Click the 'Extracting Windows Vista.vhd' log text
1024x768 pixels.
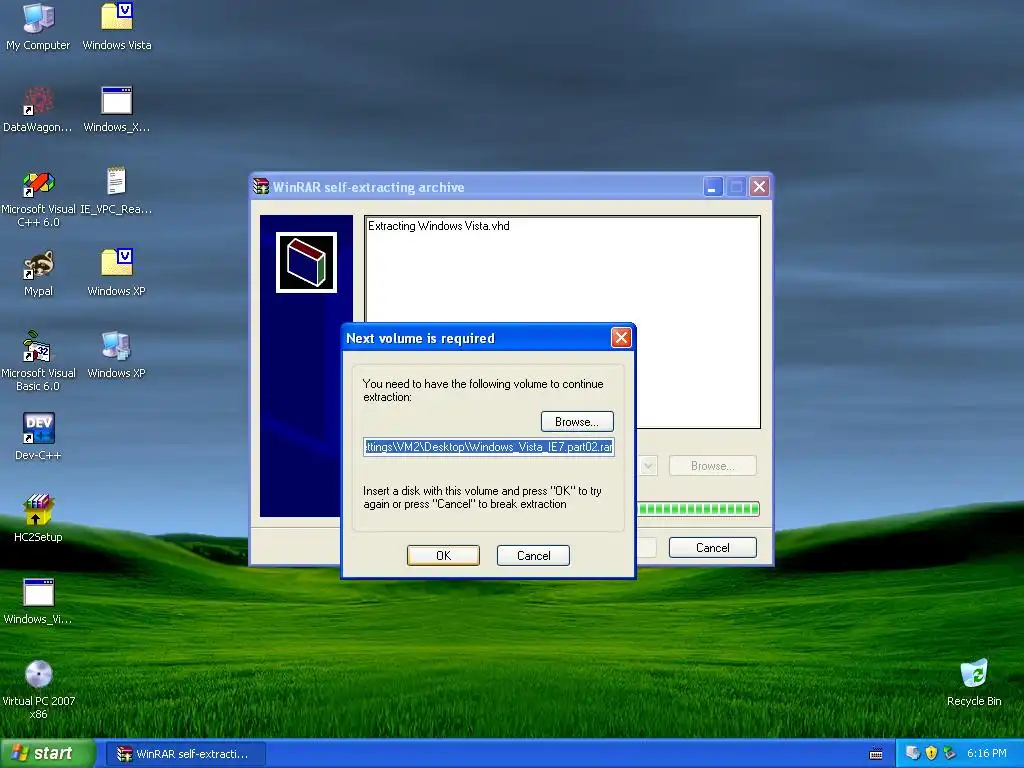coord(439,226)
